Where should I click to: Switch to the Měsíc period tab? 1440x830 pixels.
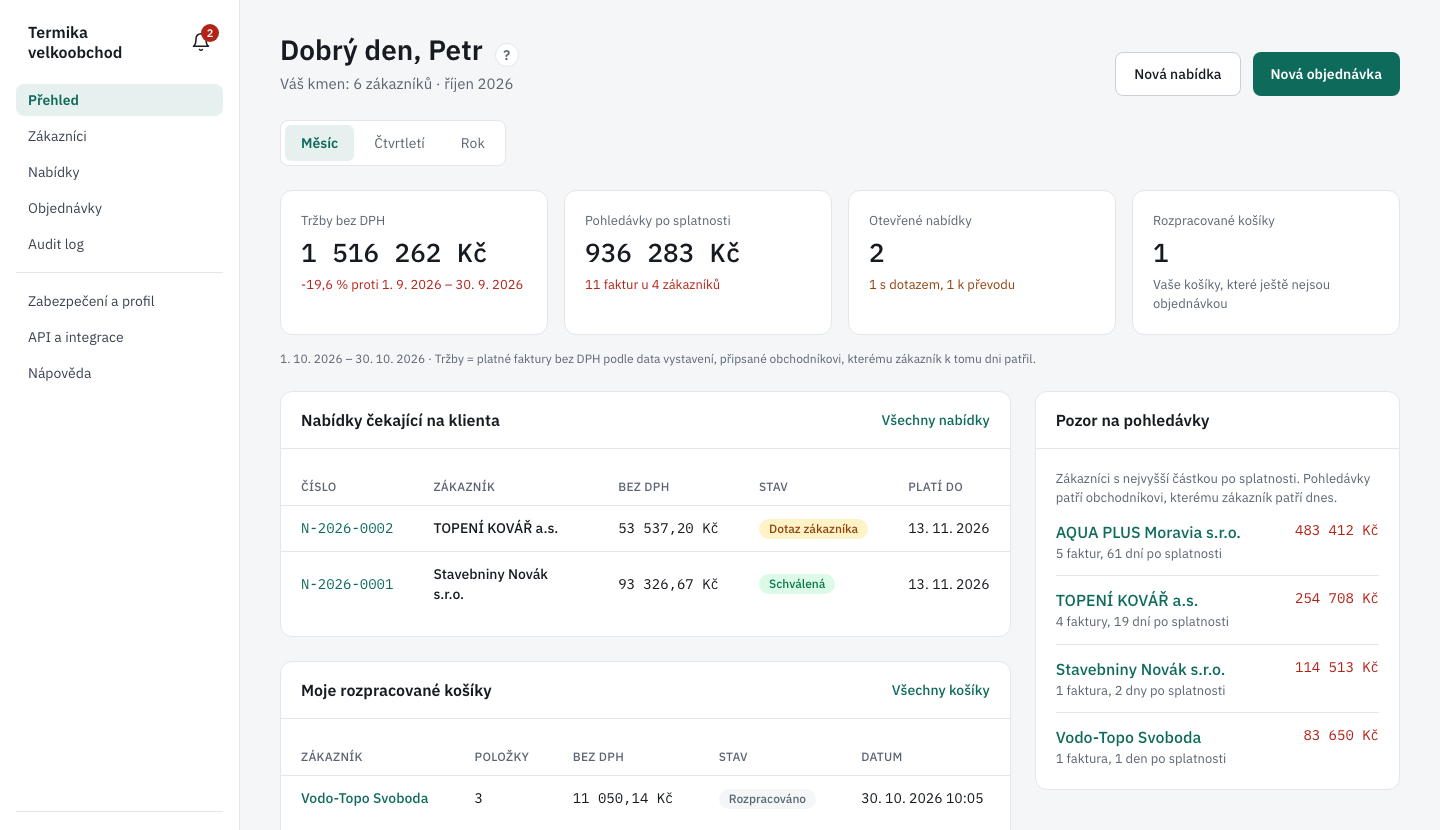click(x=319, y=143)
